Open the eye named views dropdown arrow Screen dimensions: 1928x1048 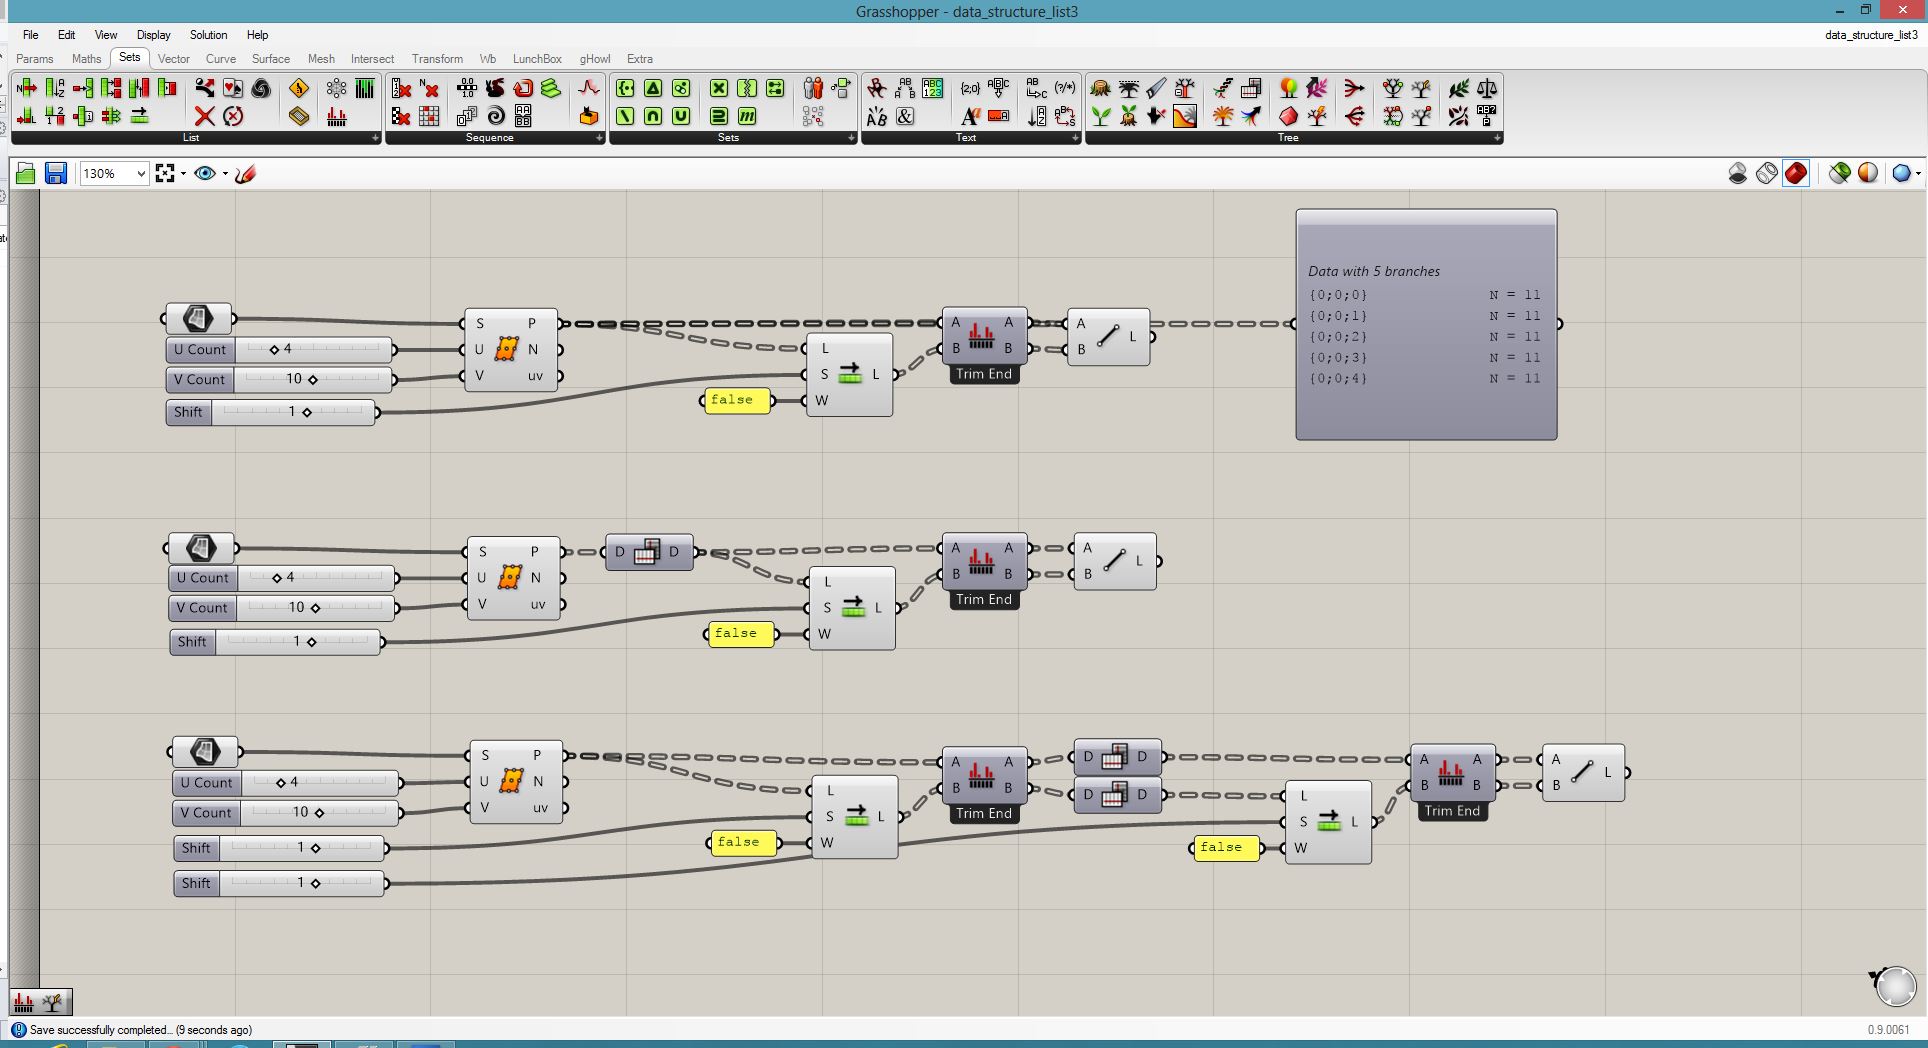[x=225, y=174]
